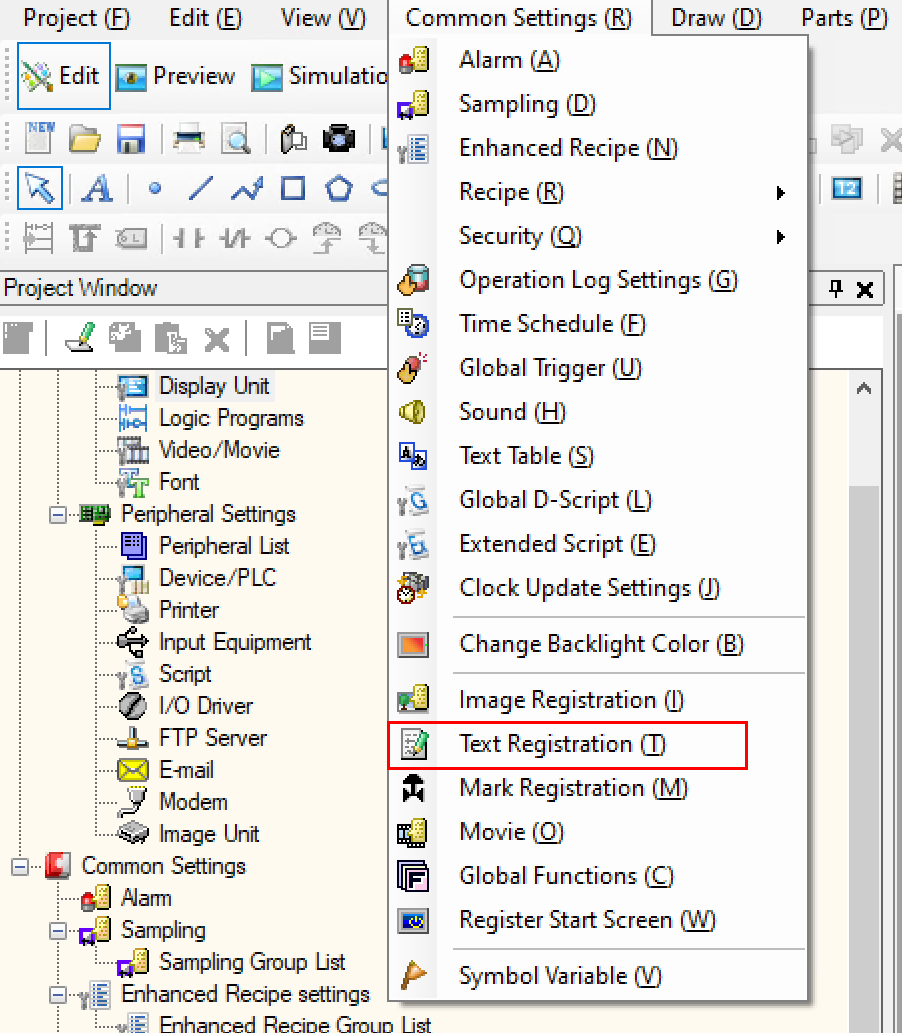Select the straight Line draw tool
Screen dimensions: 902x1033
[201, 188]
